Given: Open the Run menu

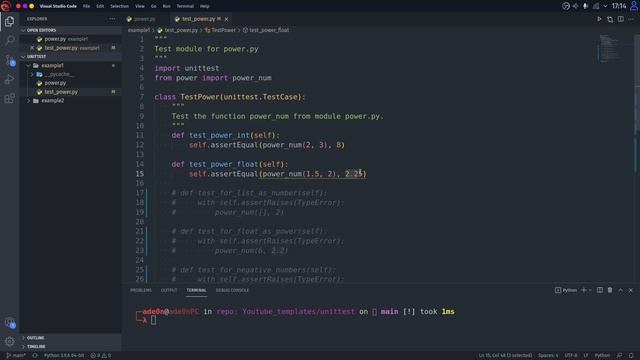Looking at the screenshot, I should click(x=167, y=6).
